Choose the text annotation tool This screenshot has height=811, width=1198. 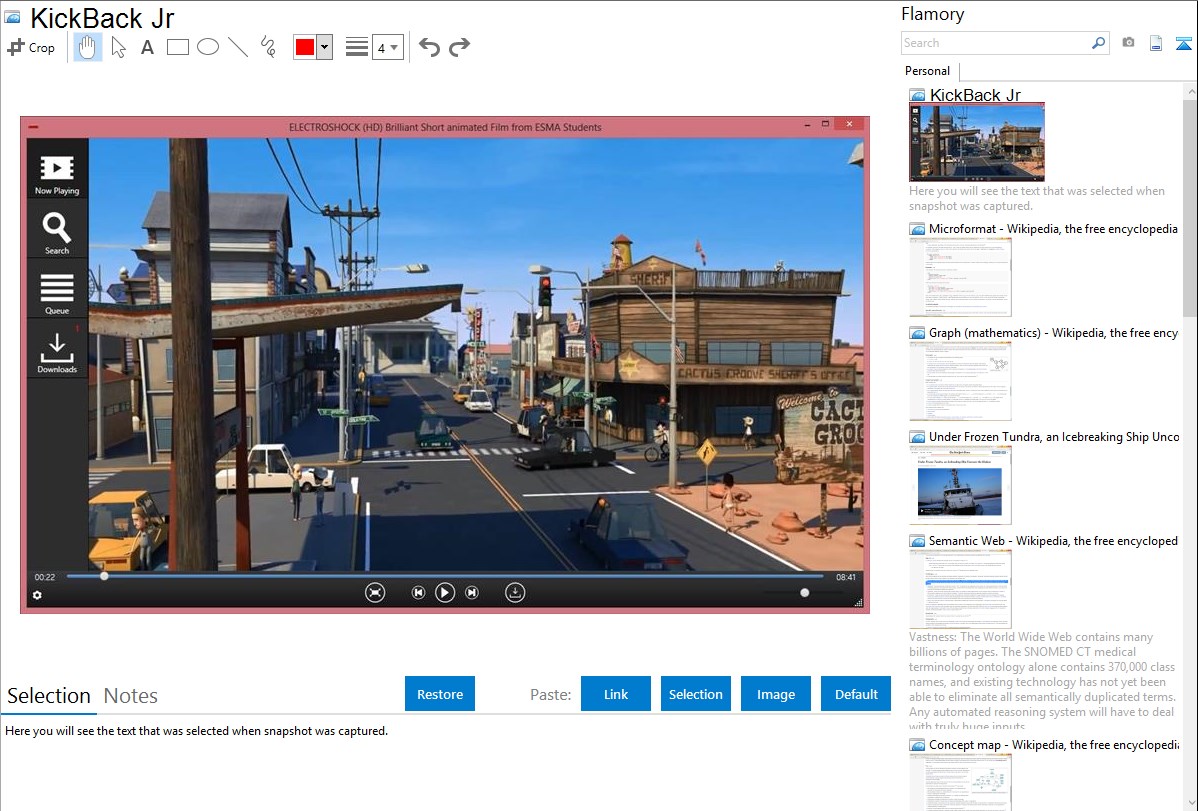pos(147,47)
